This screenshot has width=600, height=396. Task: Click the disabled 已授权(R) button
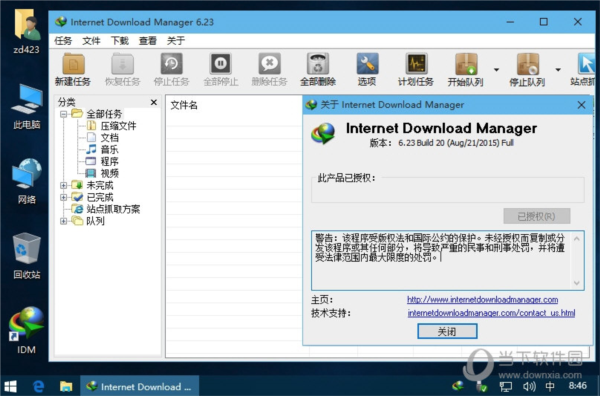[x=536, y=217]
